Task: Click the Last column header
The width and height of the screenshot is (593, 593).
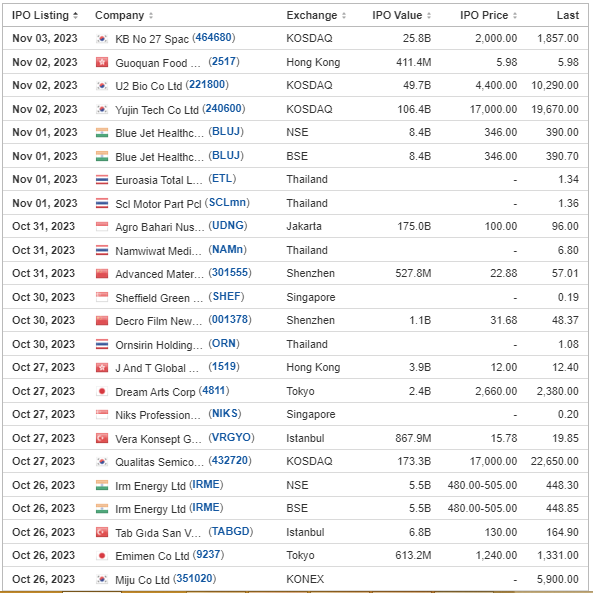Action: click(568, 16)
